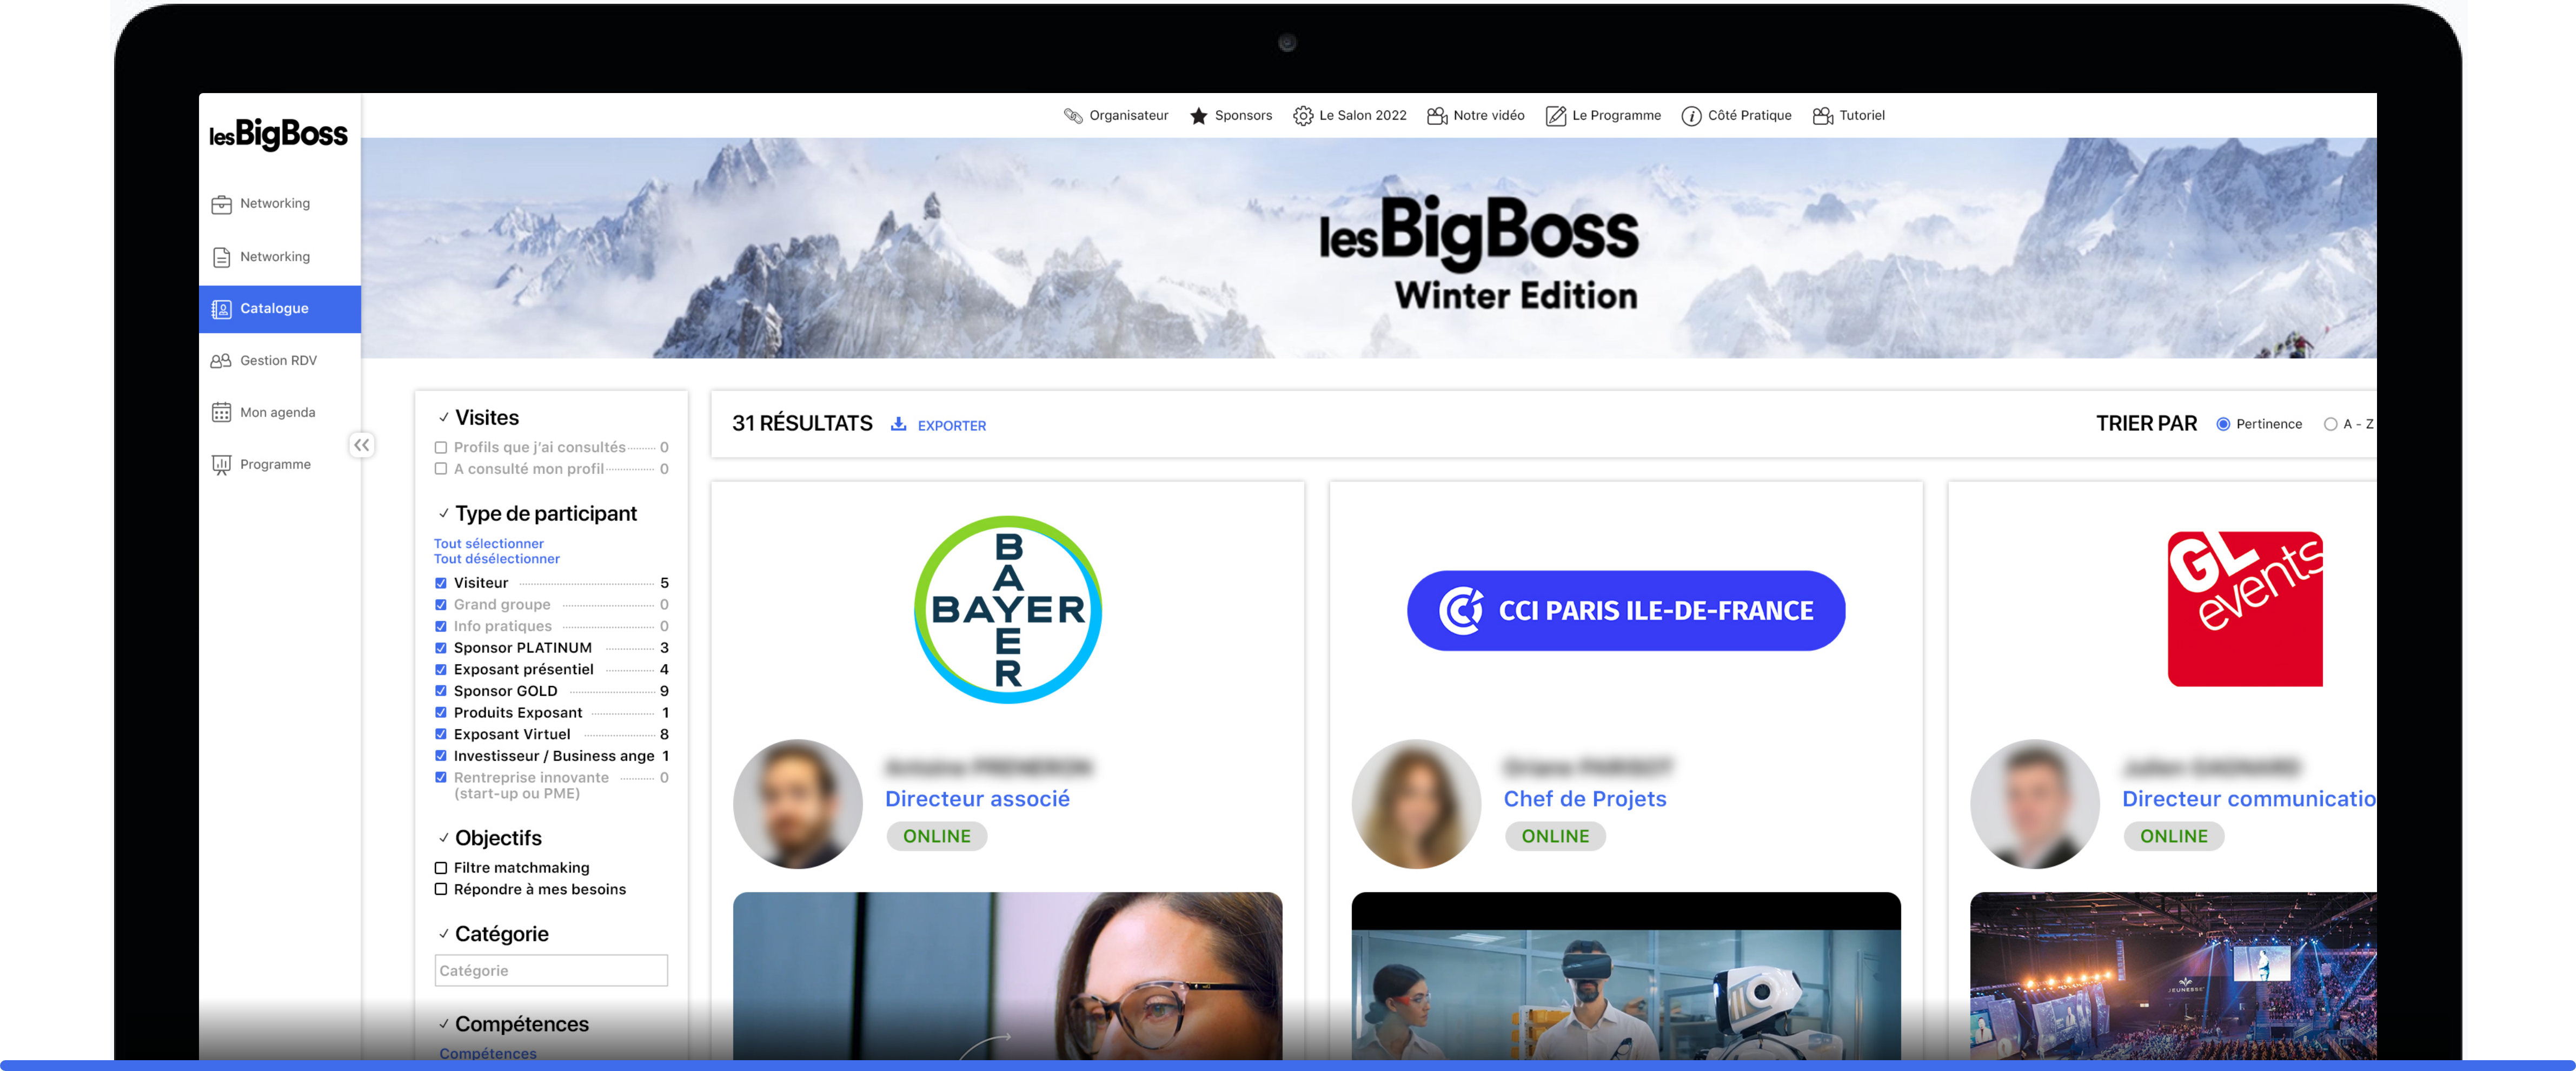This screenshot has width=2576, height=1071.
Task: Click the Catalogue contact-book icon
Action: coord(221,309)
